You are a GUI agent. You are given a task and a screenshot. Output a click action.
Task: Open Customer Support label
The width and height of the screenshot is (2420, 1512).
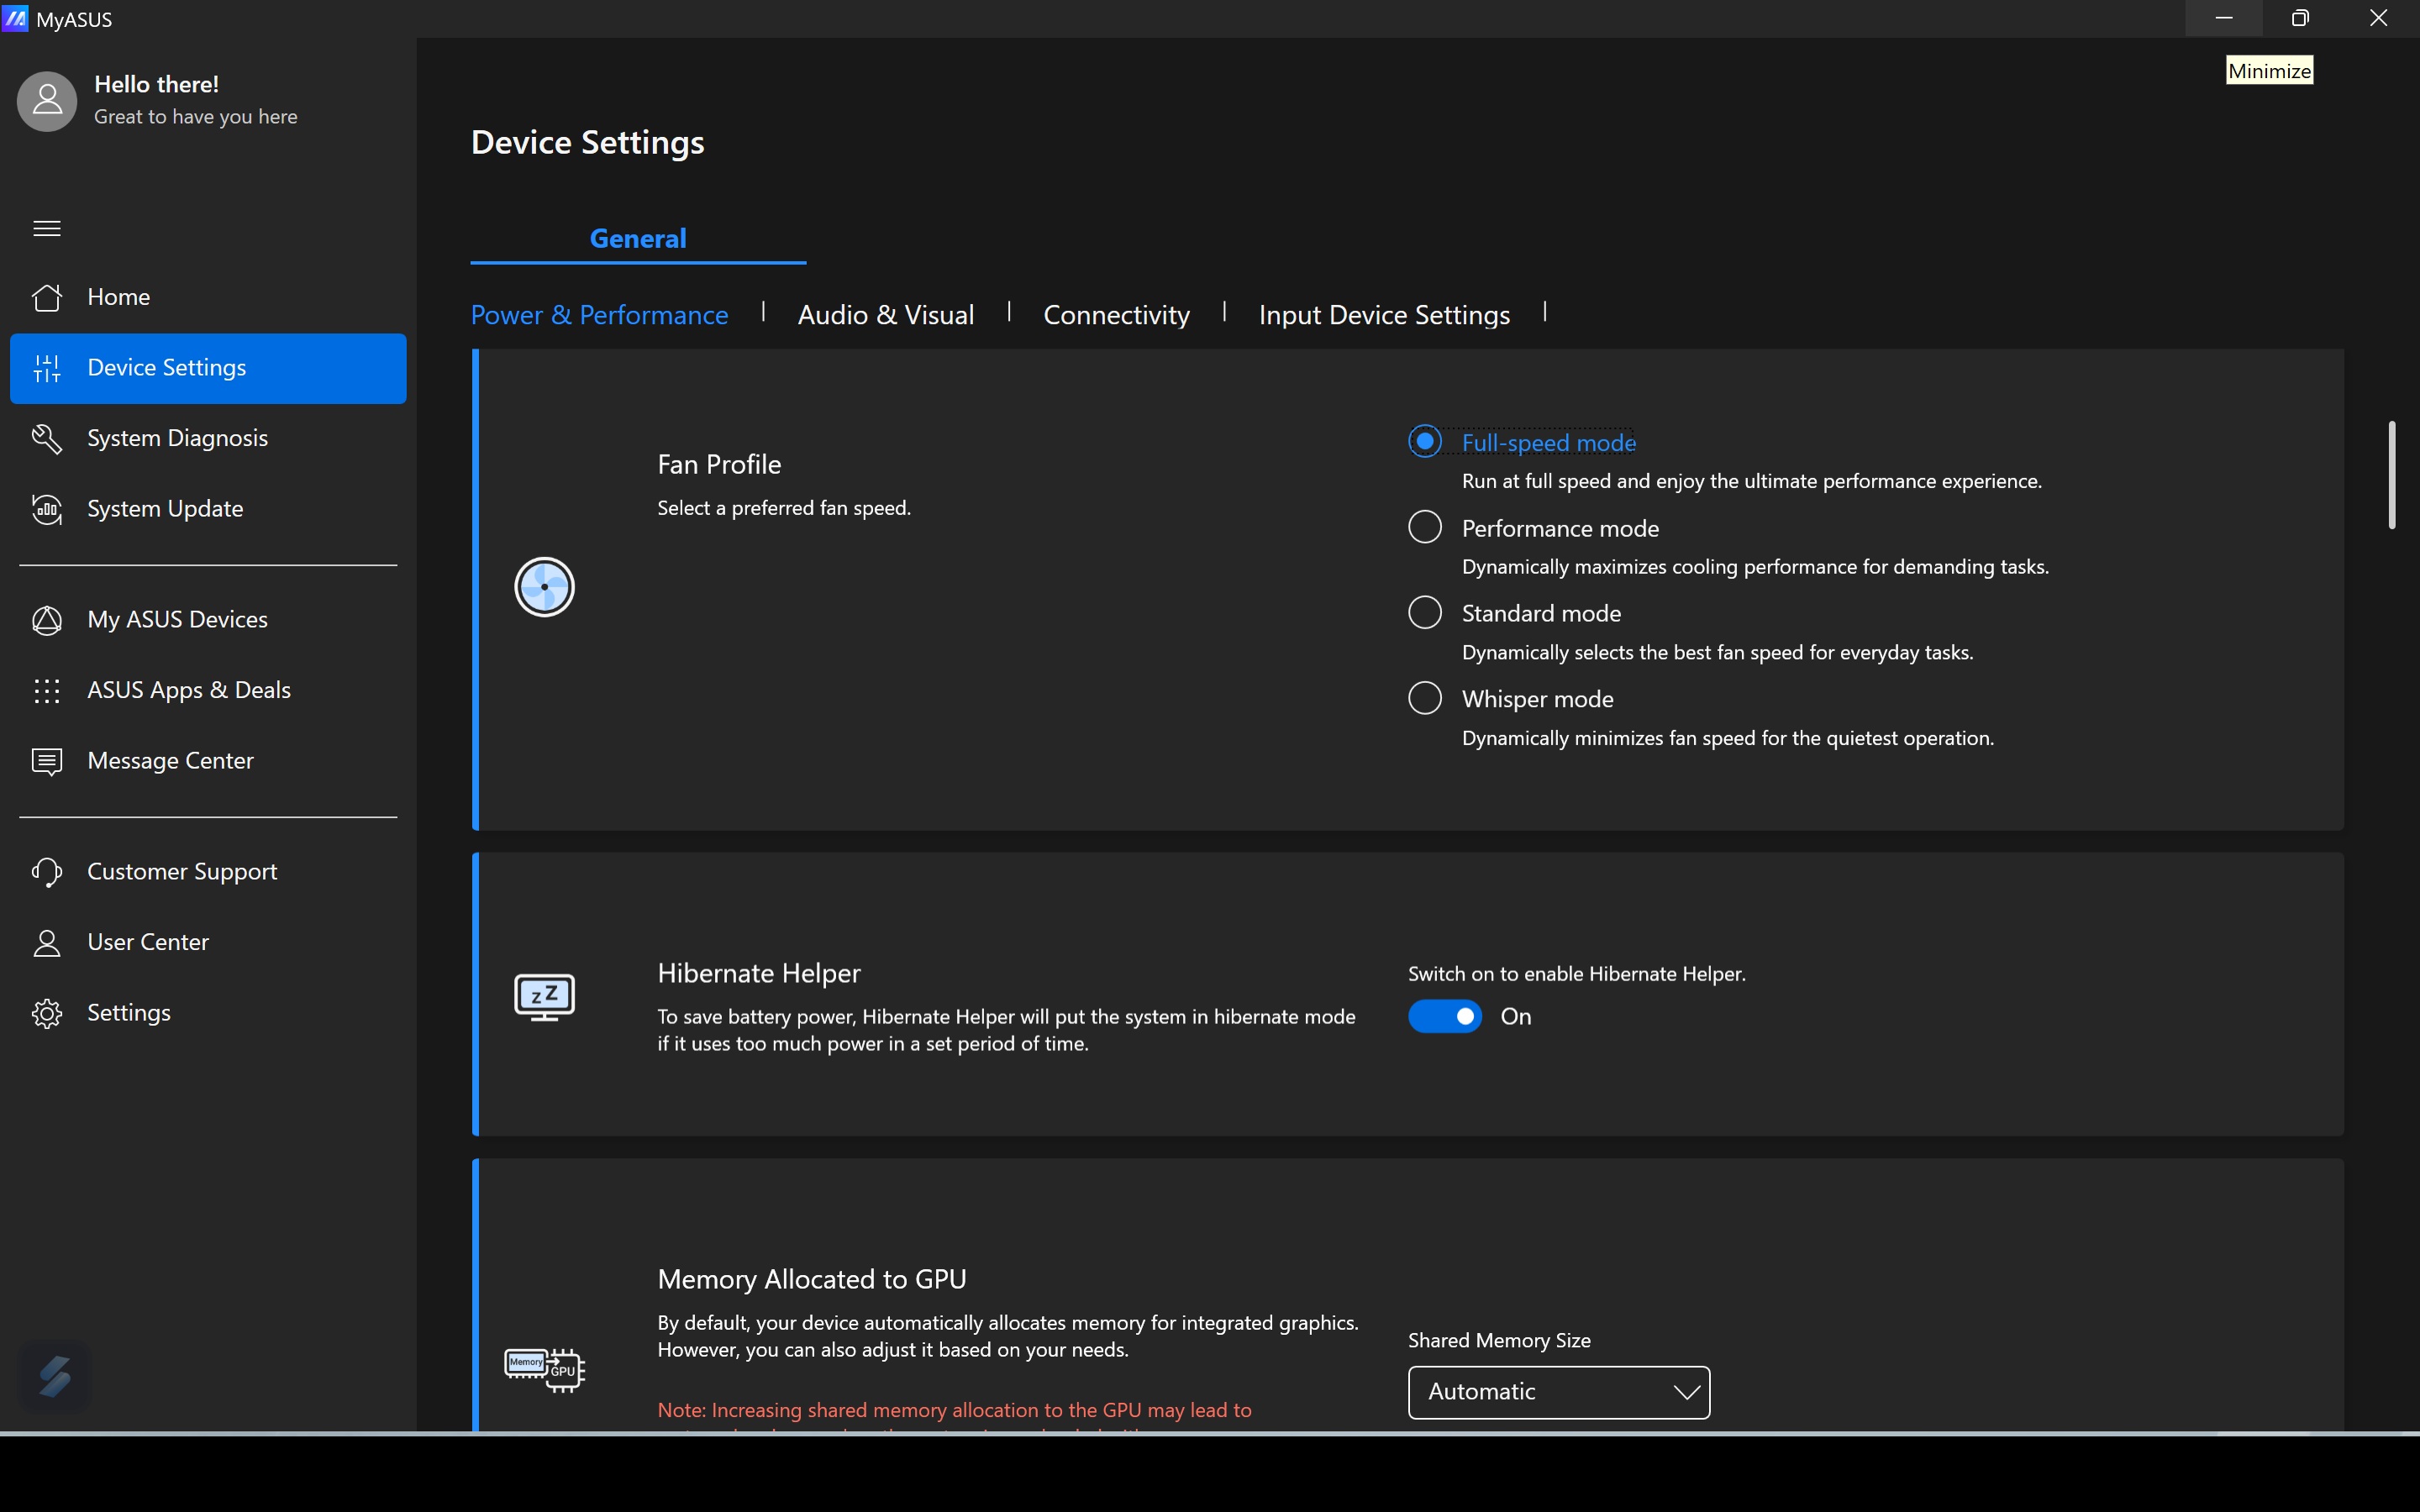tap(182, 872)
